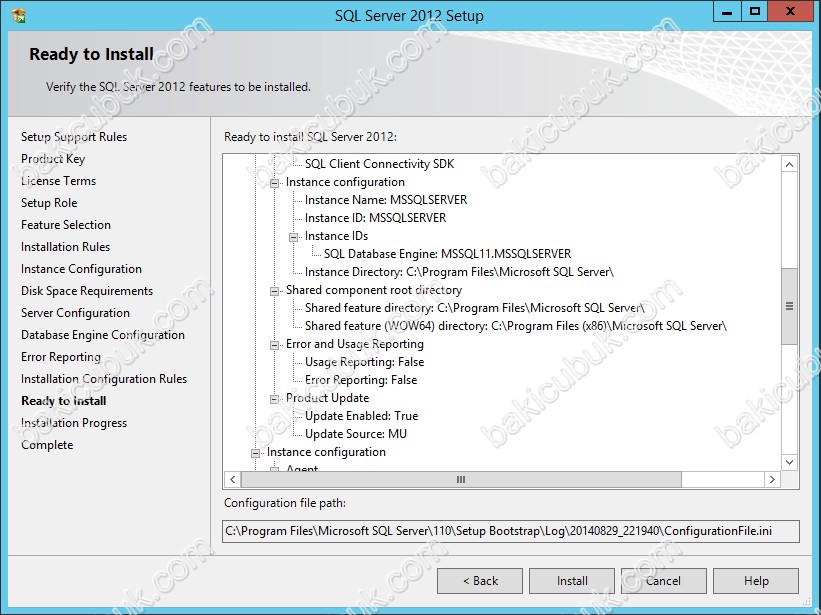This screenshot has width=821, height=615.
Task: Click the SQL Server Setup title bar icon
Action: click(19, 16)
